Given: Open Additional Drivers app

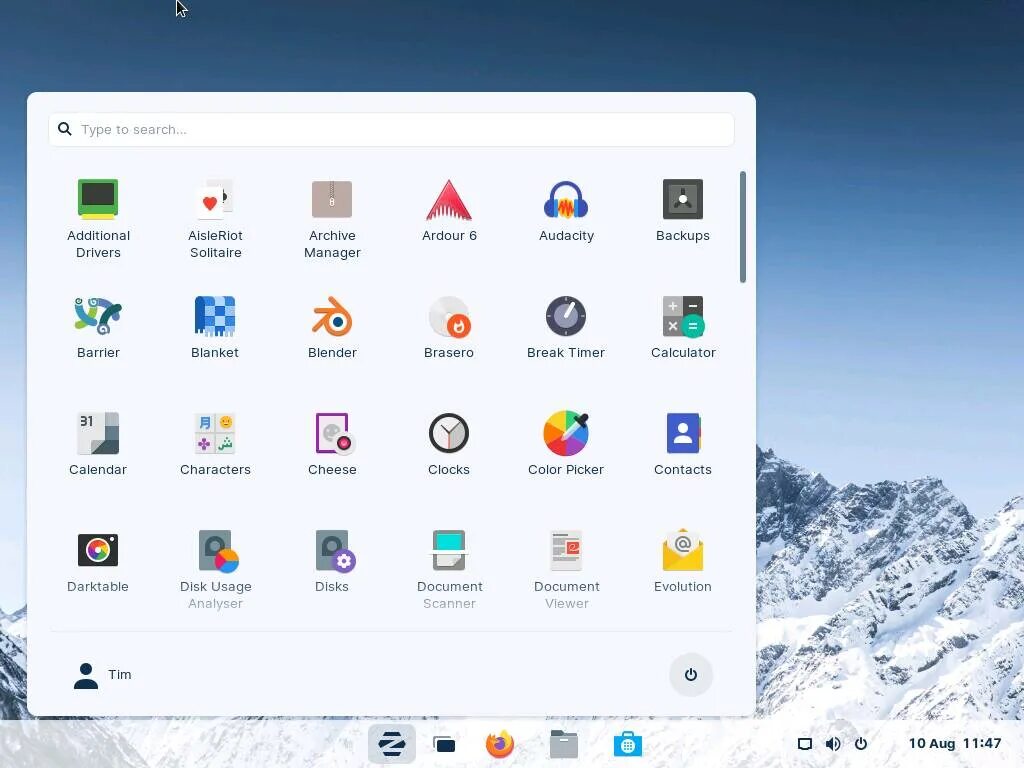Looking at the screenshot, I should 98,219.
